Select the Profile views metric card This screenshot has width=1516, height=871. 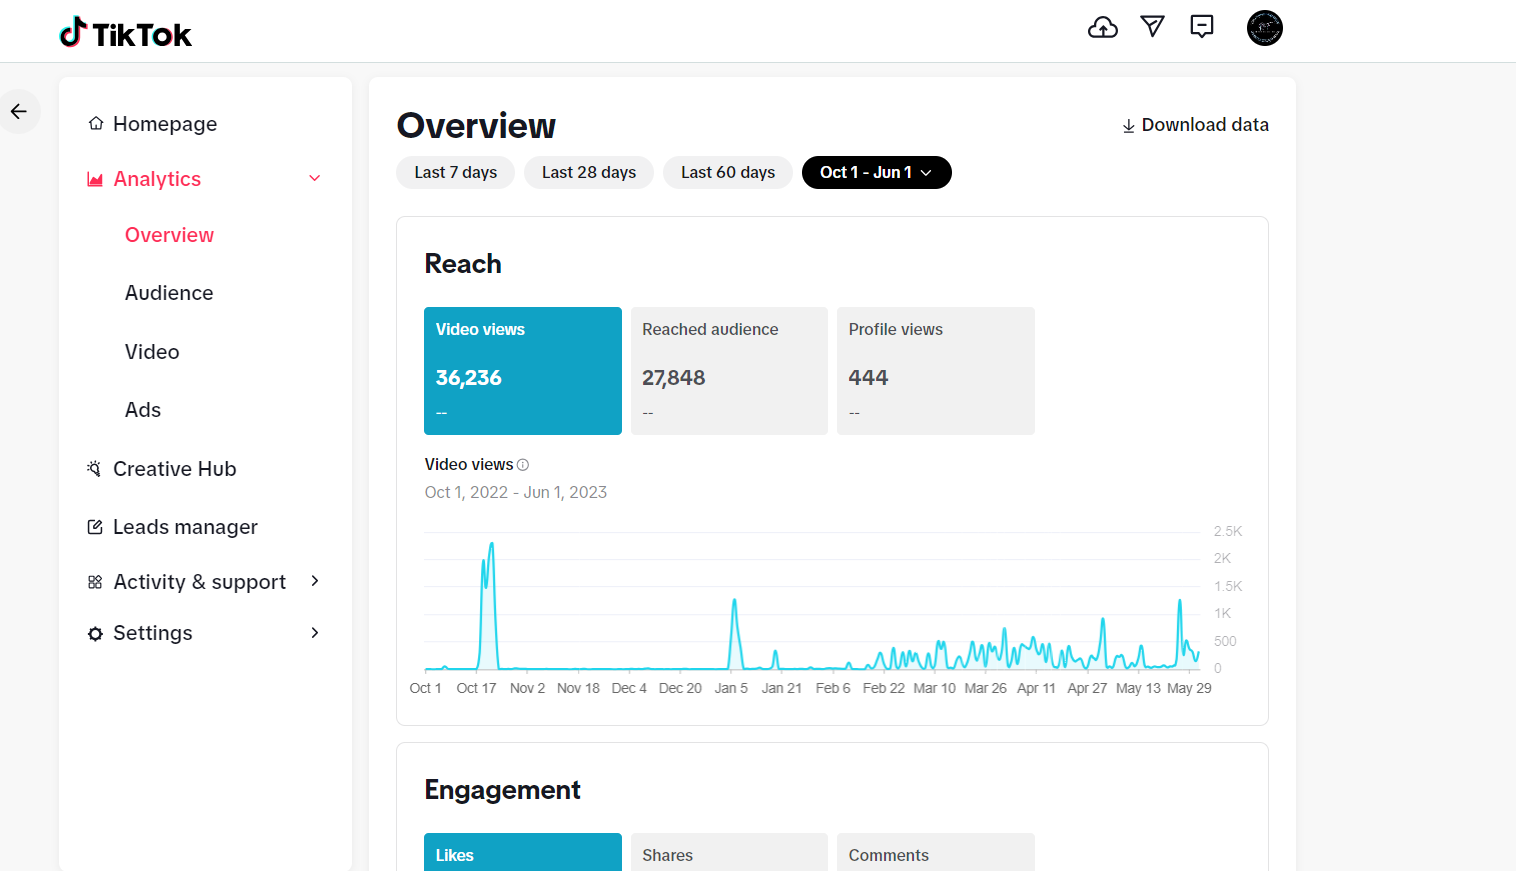click(x=936, y=371)
